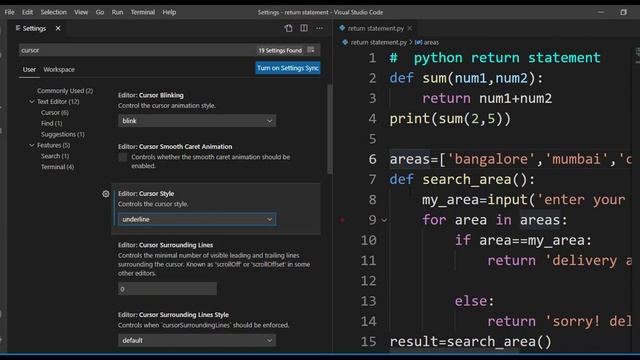Viewport: 640px width, 360px height.
Task: Restore down the VS Code window
Action: 623,12
